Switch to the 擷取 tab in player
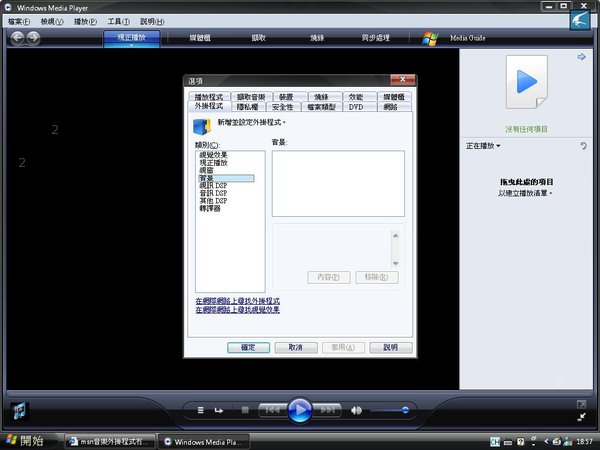 point(258,38)
